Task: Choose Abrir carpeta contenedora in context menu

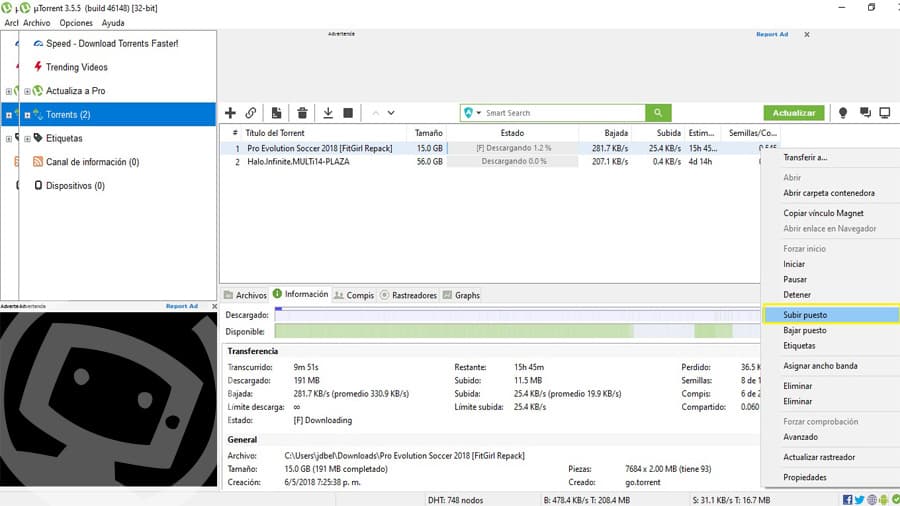Action: (x=830, y=193)
